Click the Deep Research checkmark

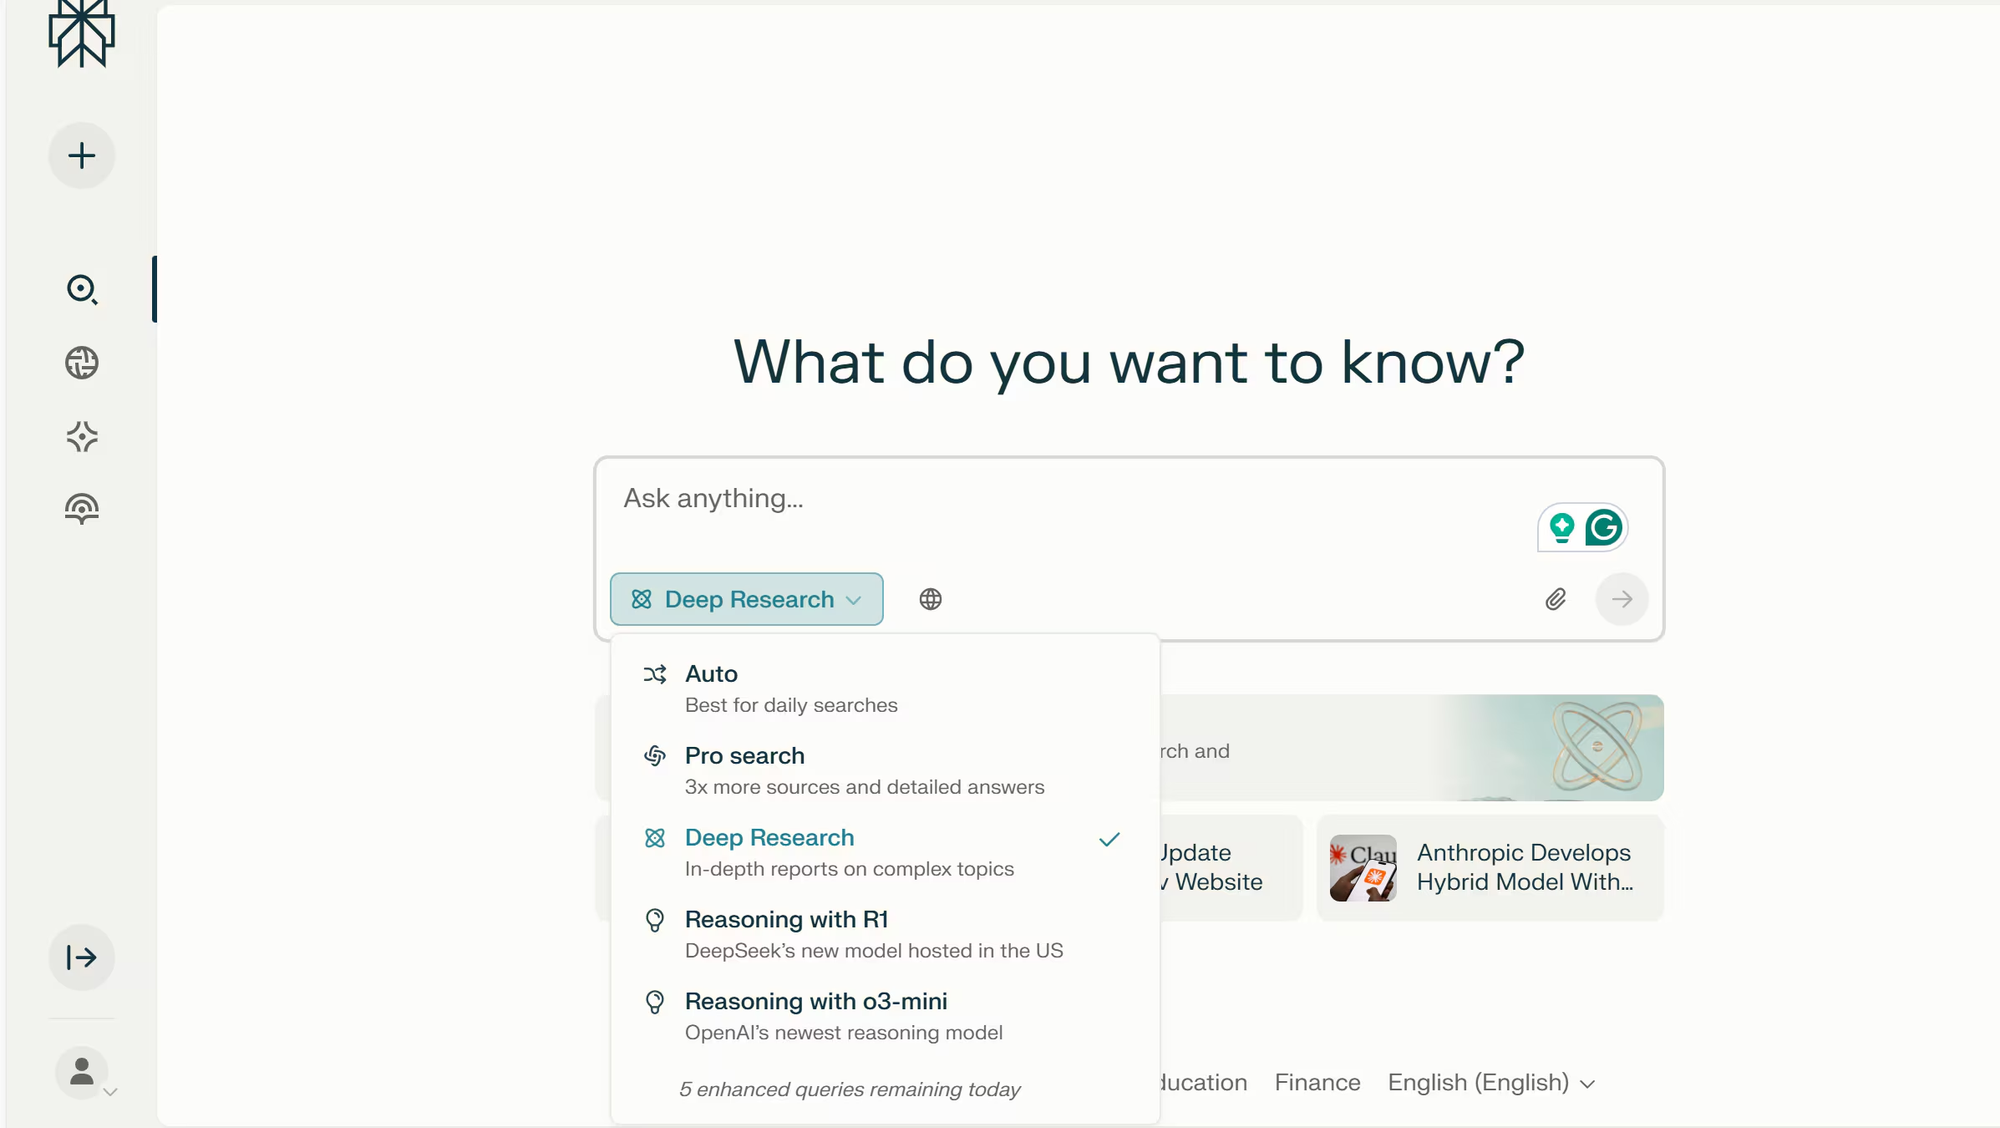pos(1109,839)
